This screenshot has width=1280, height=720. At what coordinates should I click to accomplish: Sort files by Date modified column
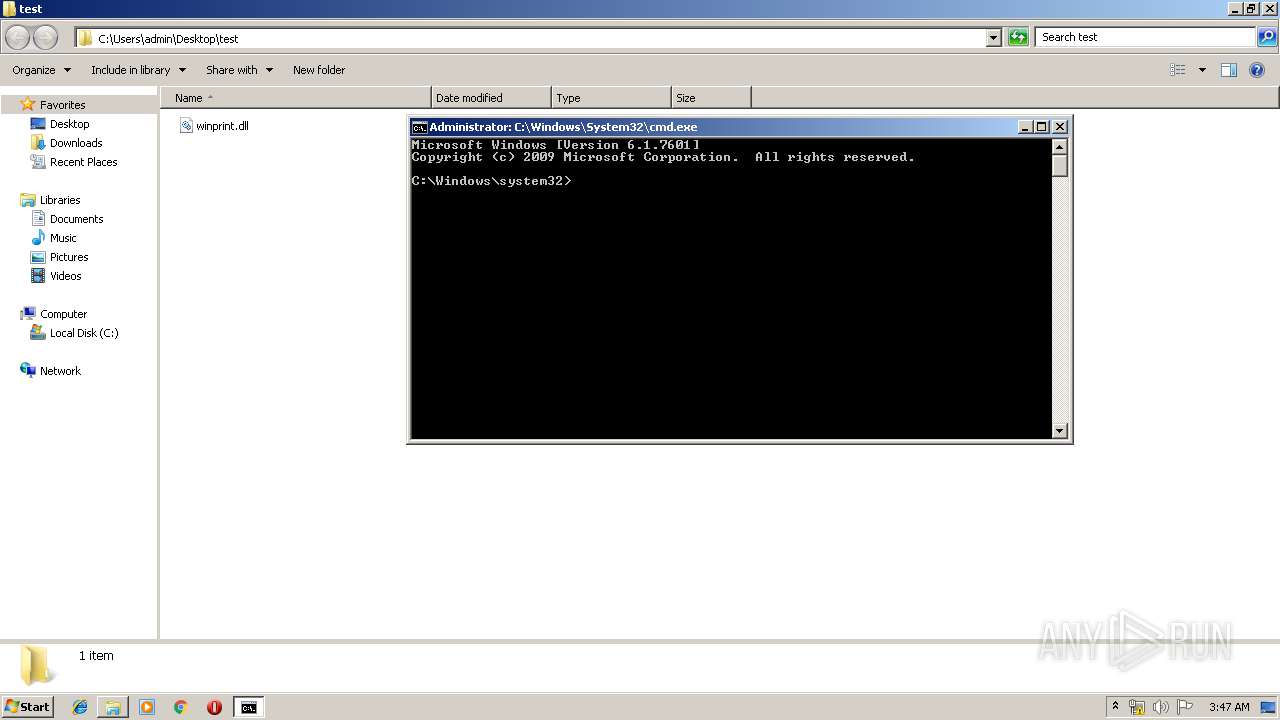491,98
